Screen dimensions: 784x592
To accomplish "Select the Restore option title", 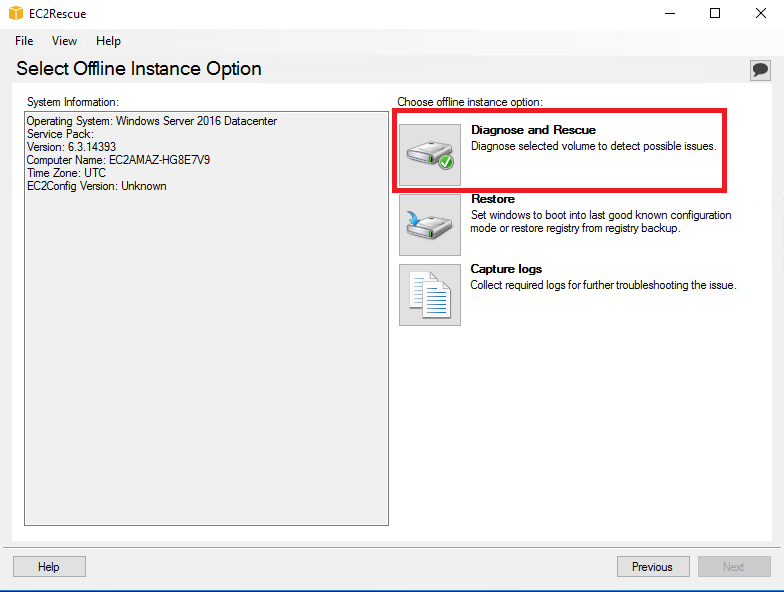I will 492,199.
